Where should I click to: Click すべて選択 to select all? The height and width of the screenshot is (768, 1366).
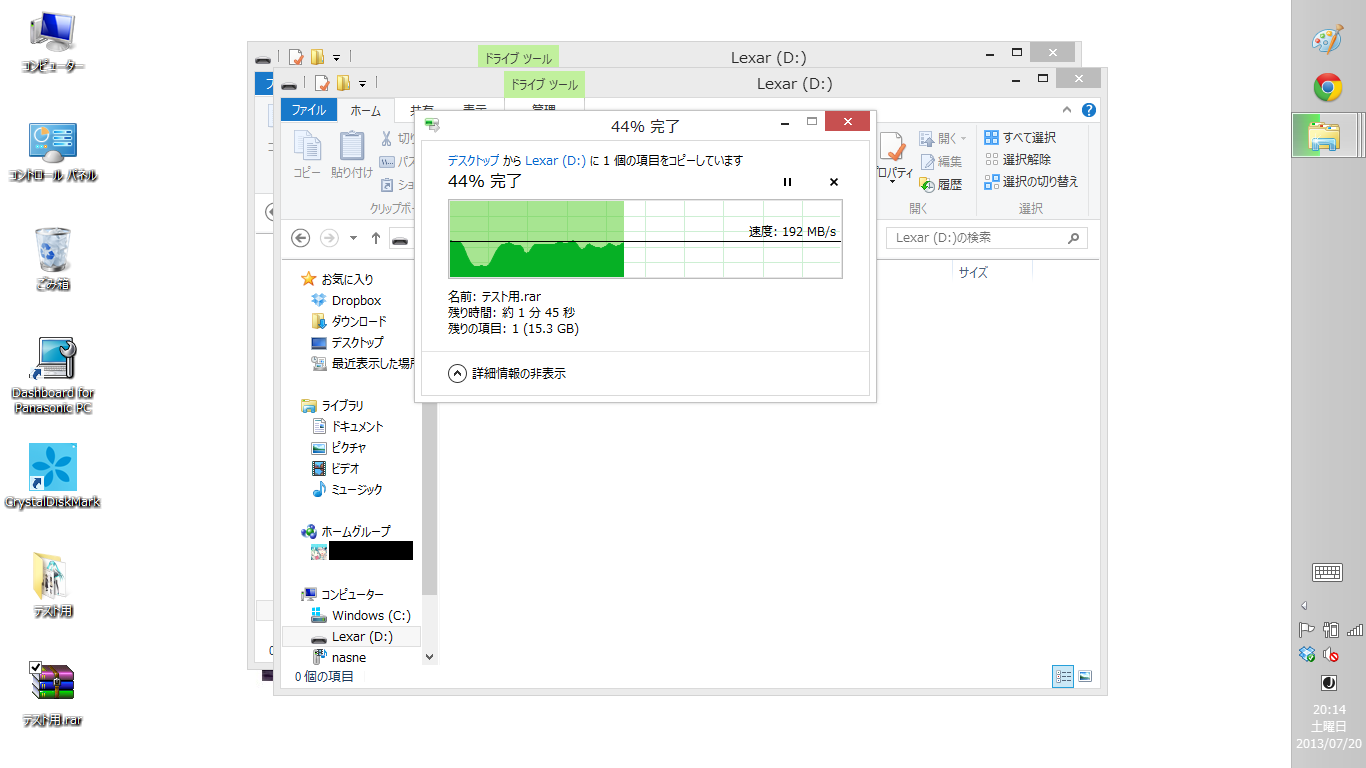click(1020, 138)
